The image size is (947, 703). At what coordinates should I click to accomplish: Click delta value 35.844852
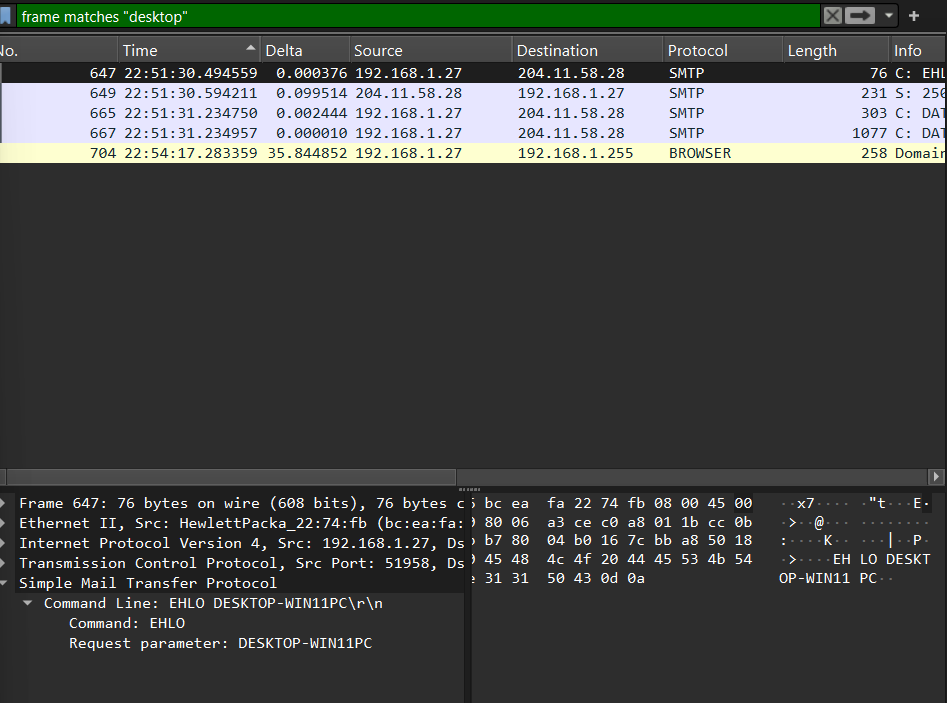307,153
